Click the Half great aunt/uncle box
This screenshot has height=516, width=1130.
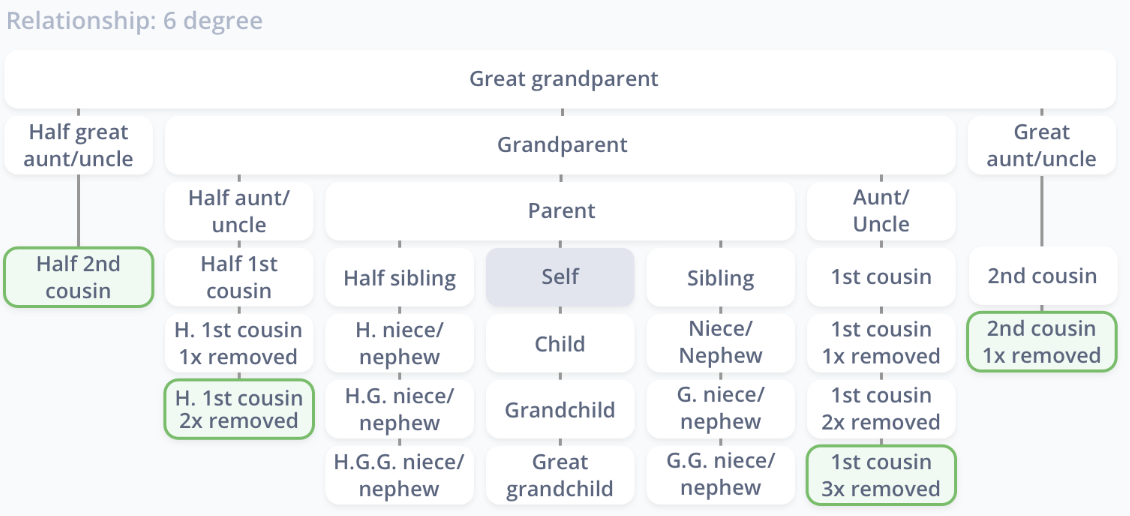click(x=79, y=145)
